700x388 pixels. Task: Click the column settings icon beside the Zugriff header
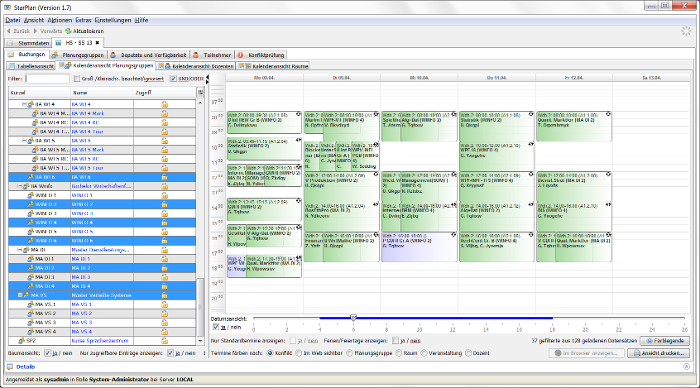pos(200,92)
